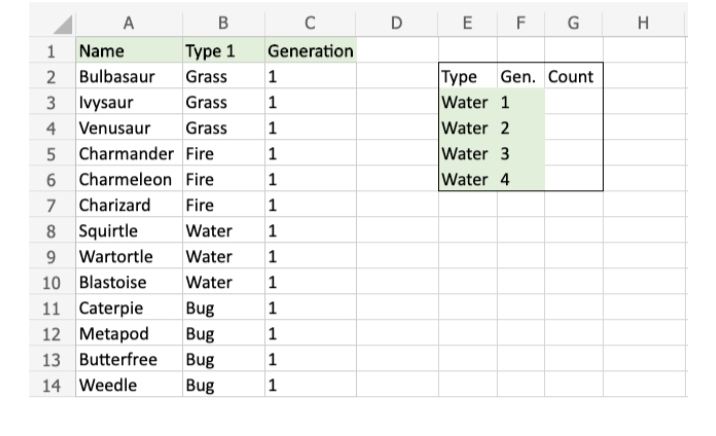The height and width of the screenshot is (436, 716).
Task: Click the select-all triangle corner
Action: [x=58, y=21]
